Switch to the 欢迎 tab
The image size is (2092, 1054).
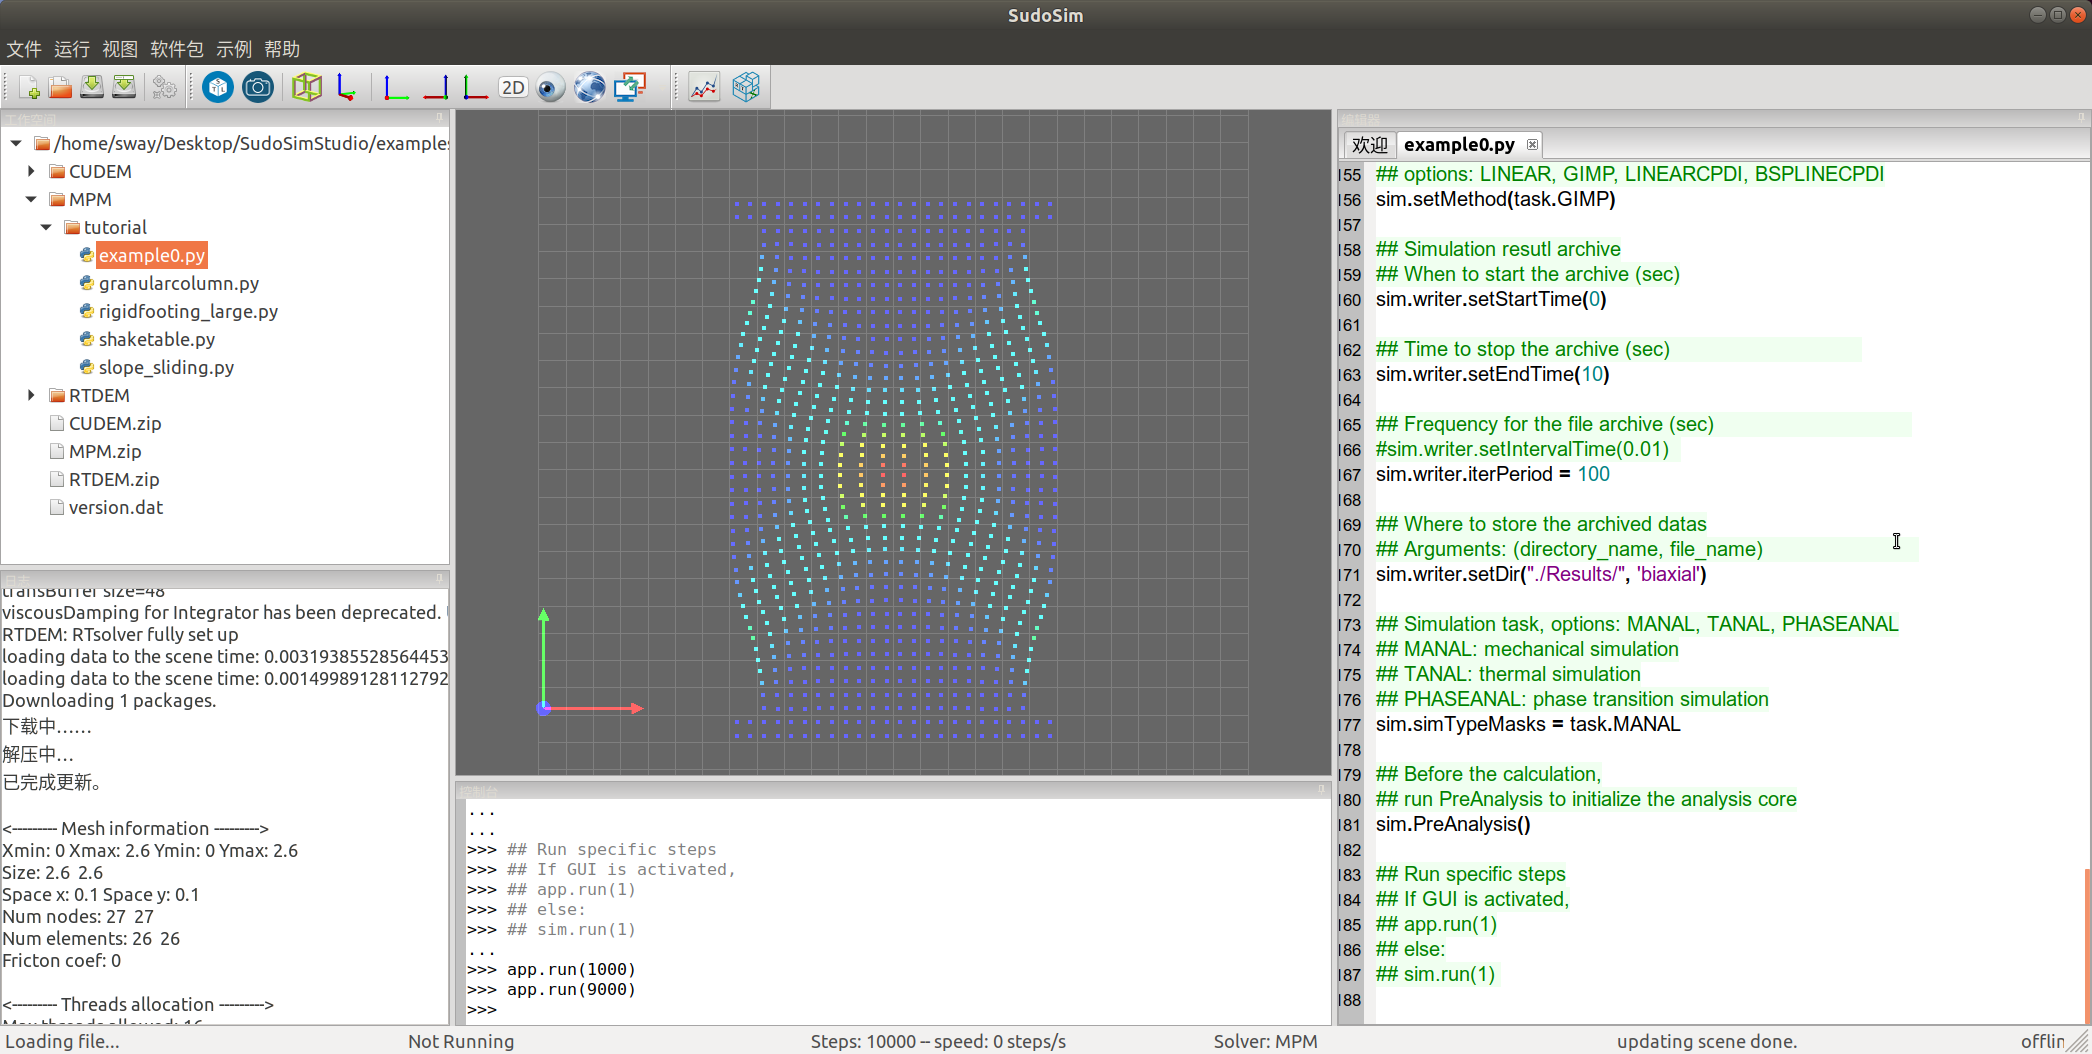click(x=1369, y=145)
